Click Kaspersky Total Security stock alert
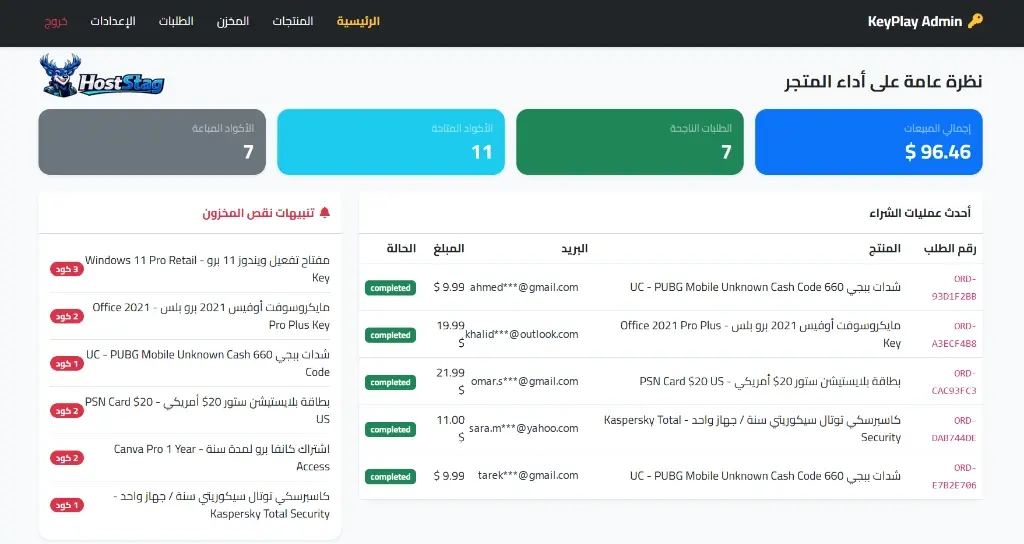 pyautogui.click(x=221, y=505)
